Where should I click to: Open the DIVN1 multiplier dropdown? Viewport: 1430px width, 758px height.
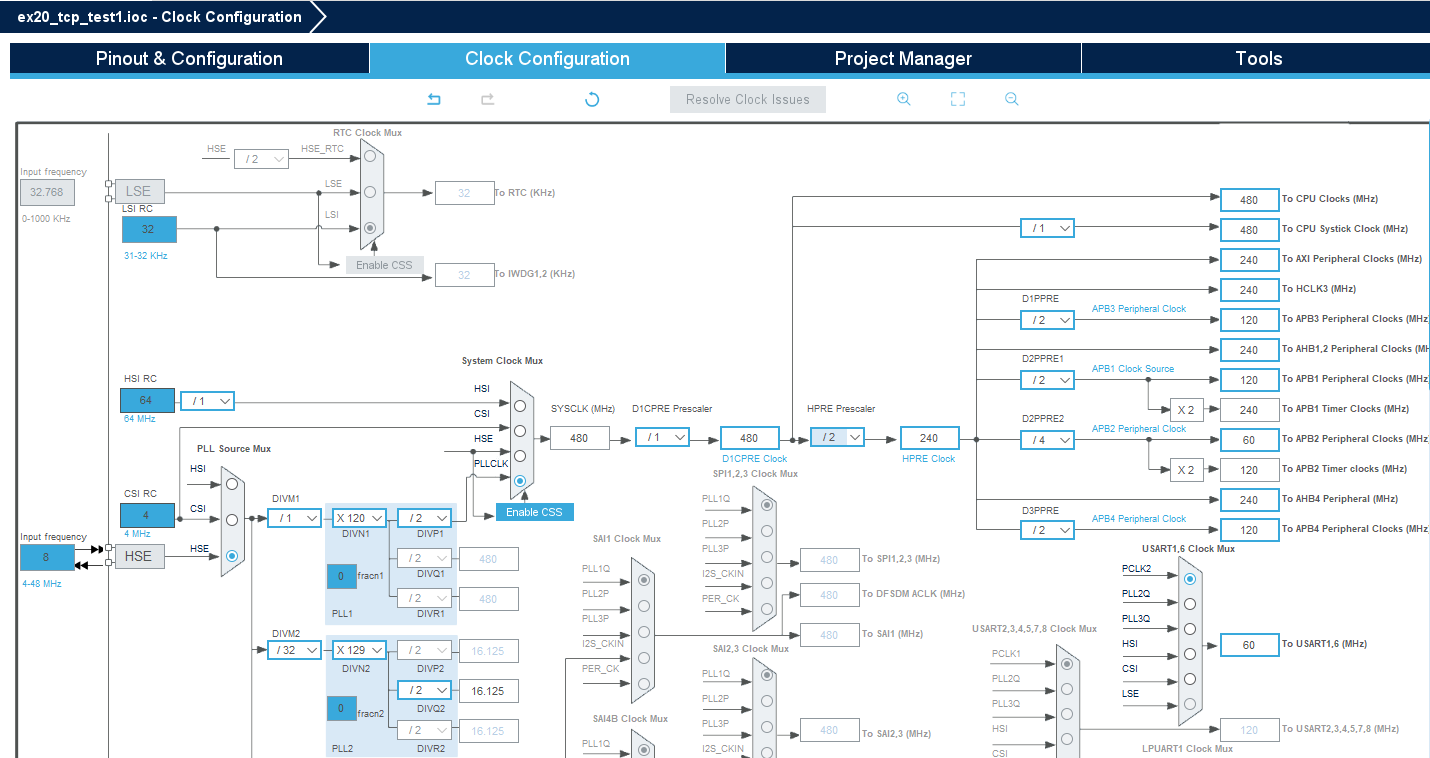coord(360,518)
